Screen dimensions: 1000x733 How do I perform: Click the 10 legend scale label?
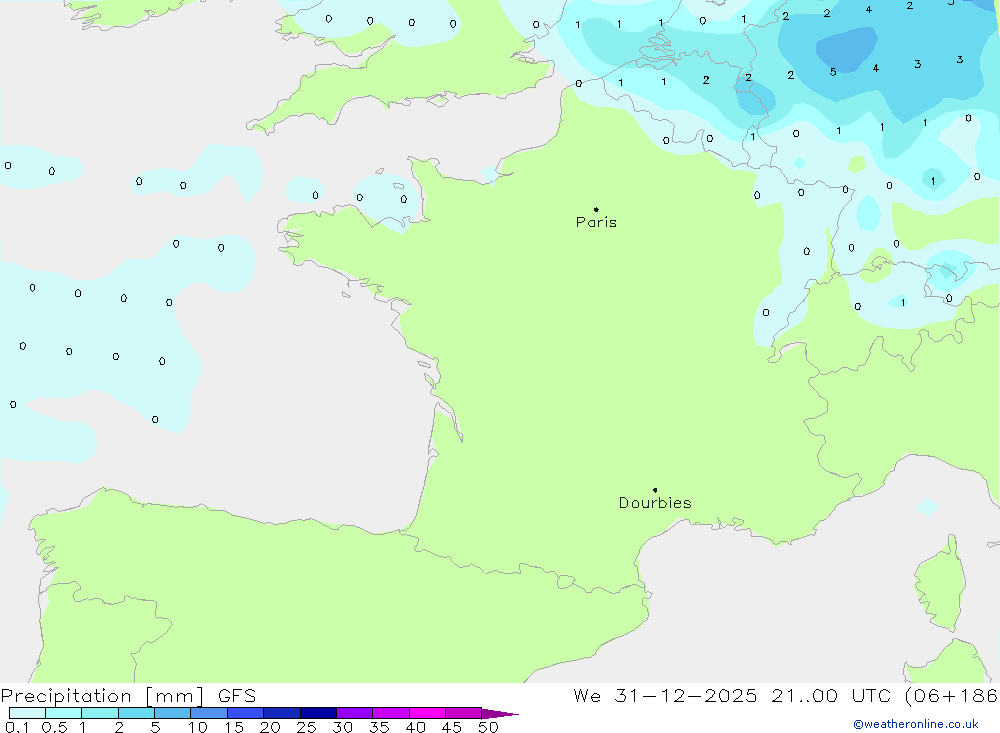(x=198, y=727)
